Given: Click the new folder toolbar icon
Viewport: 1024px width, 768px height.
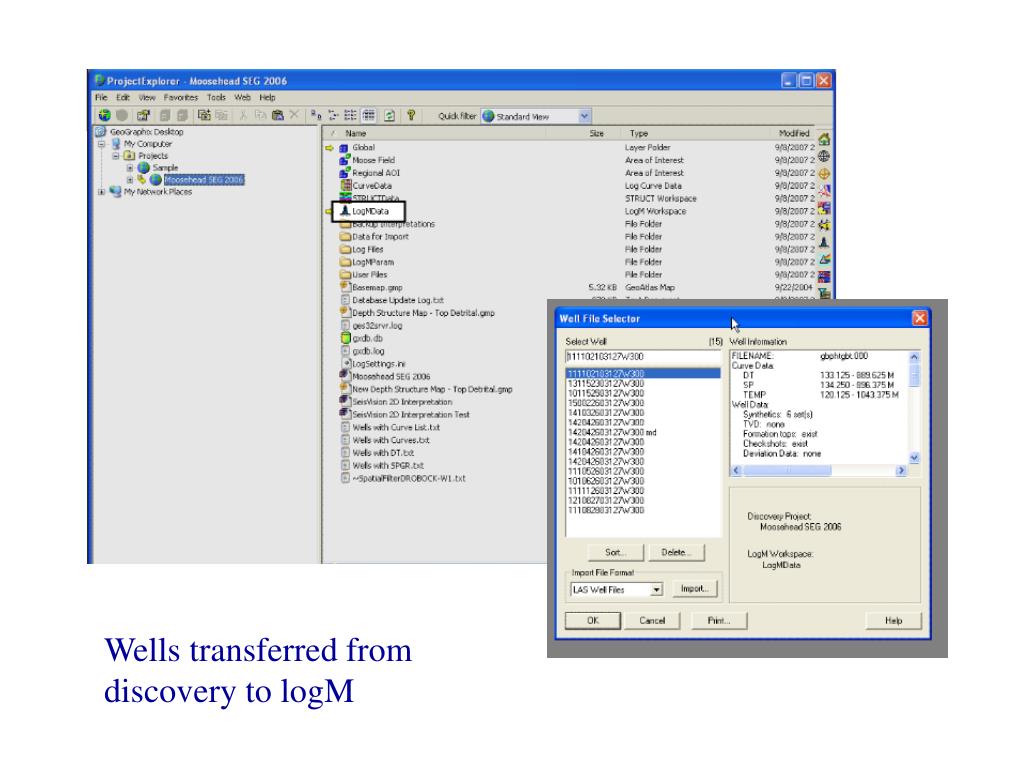Looking at the screenshot, I should click(x=204, y=116).
